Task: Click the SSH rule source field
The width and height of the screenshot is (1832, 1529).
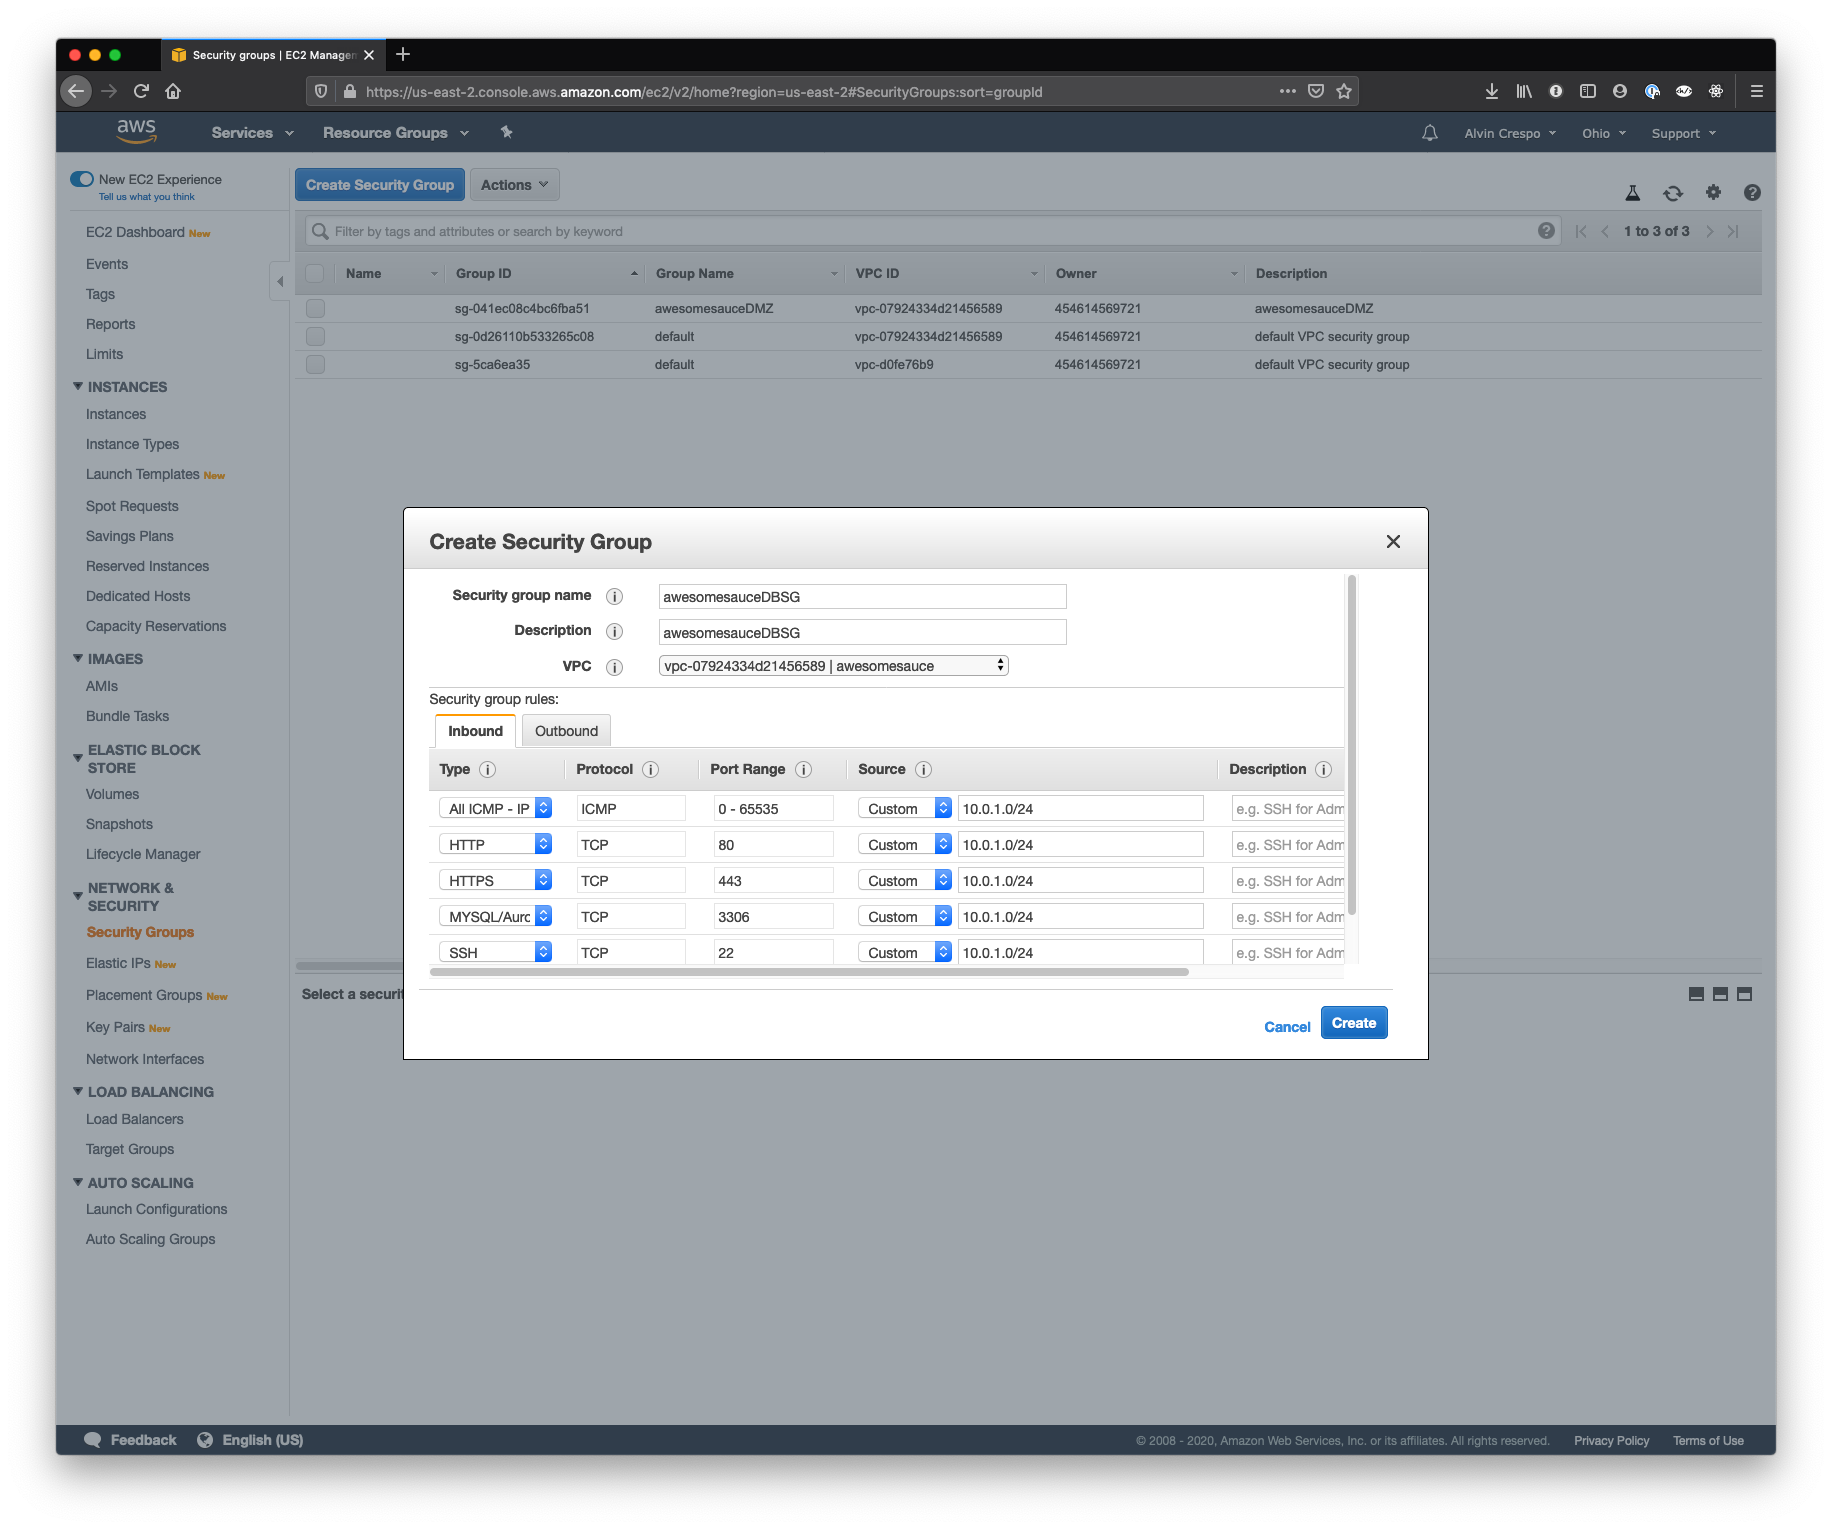Action: (x=1080, y=951)
